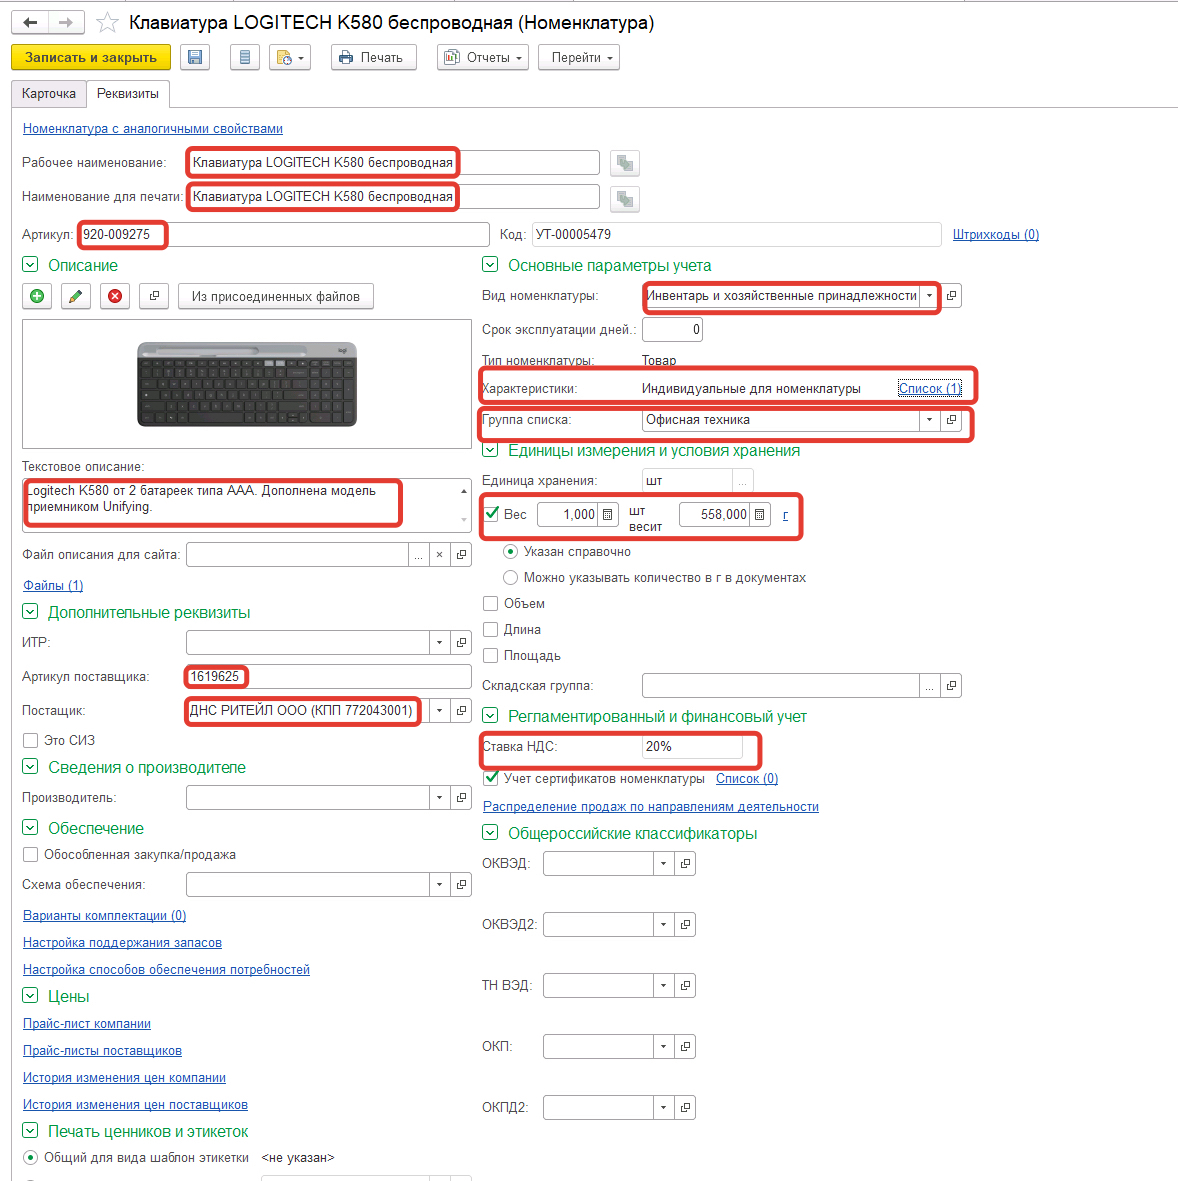Add a new description image with green plus

37,296
